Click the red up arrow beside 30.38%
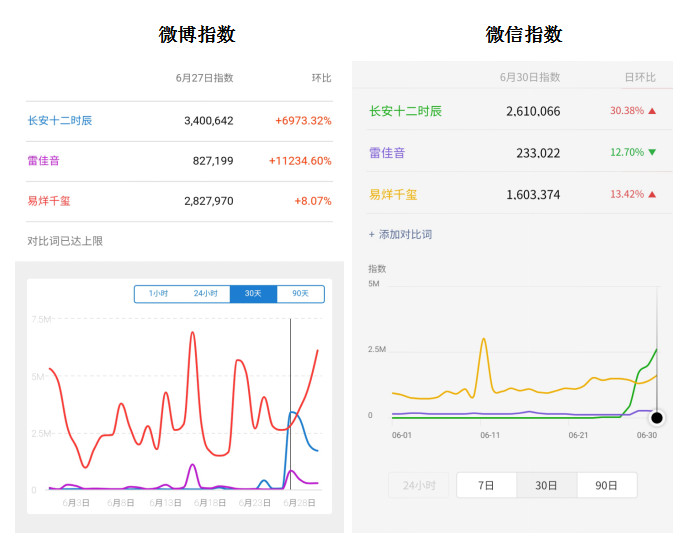 tap(652, 111)
